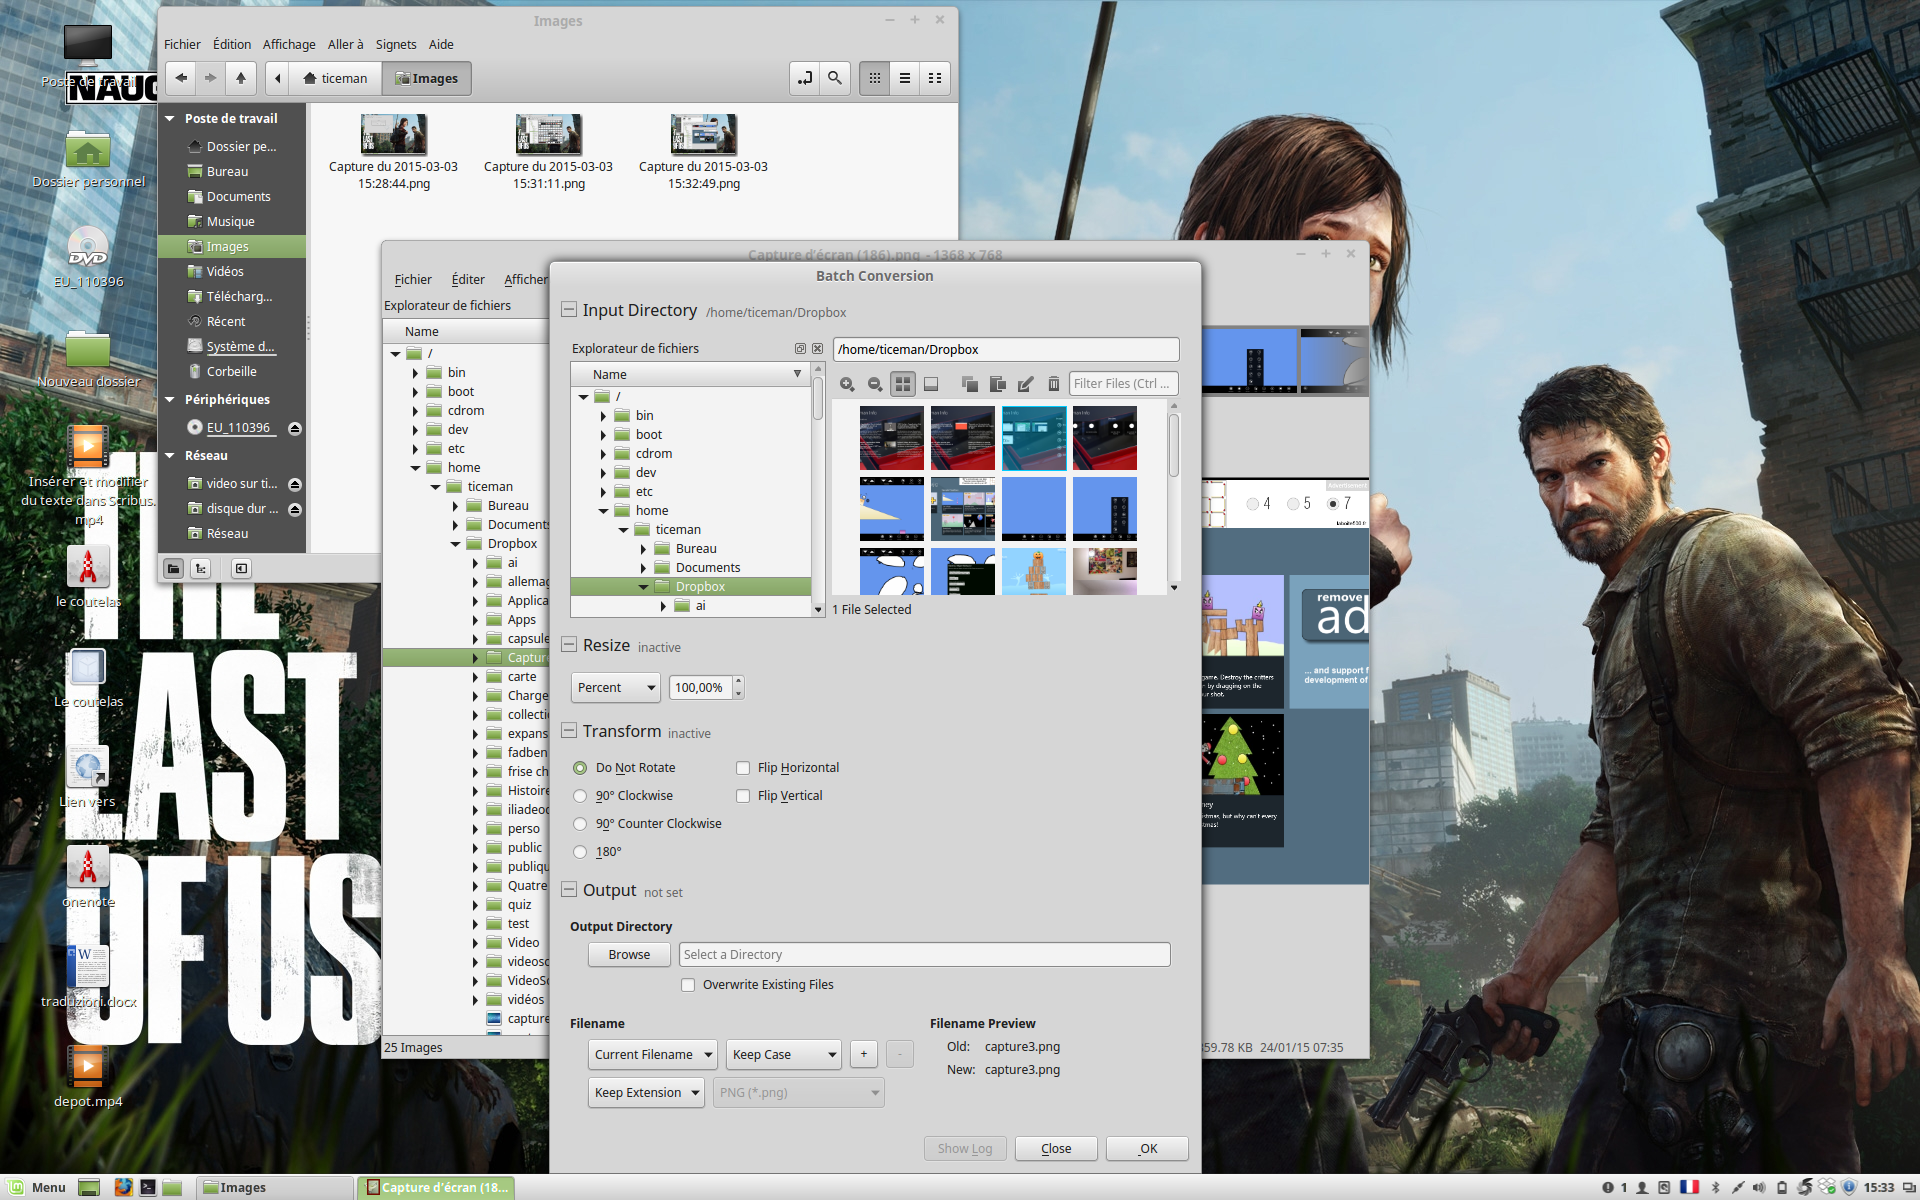
Task: Open search in Images file manager
Action: tap(835, 78)
